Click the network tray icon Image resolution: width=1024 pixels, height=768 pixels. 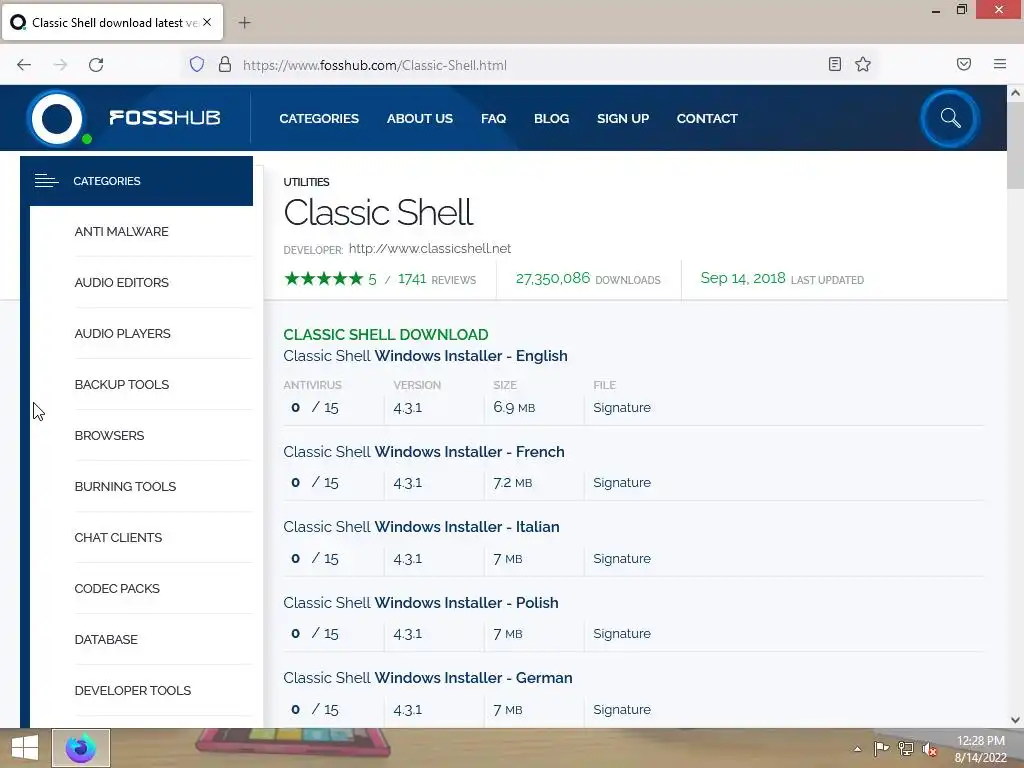[x=906, y=749]
